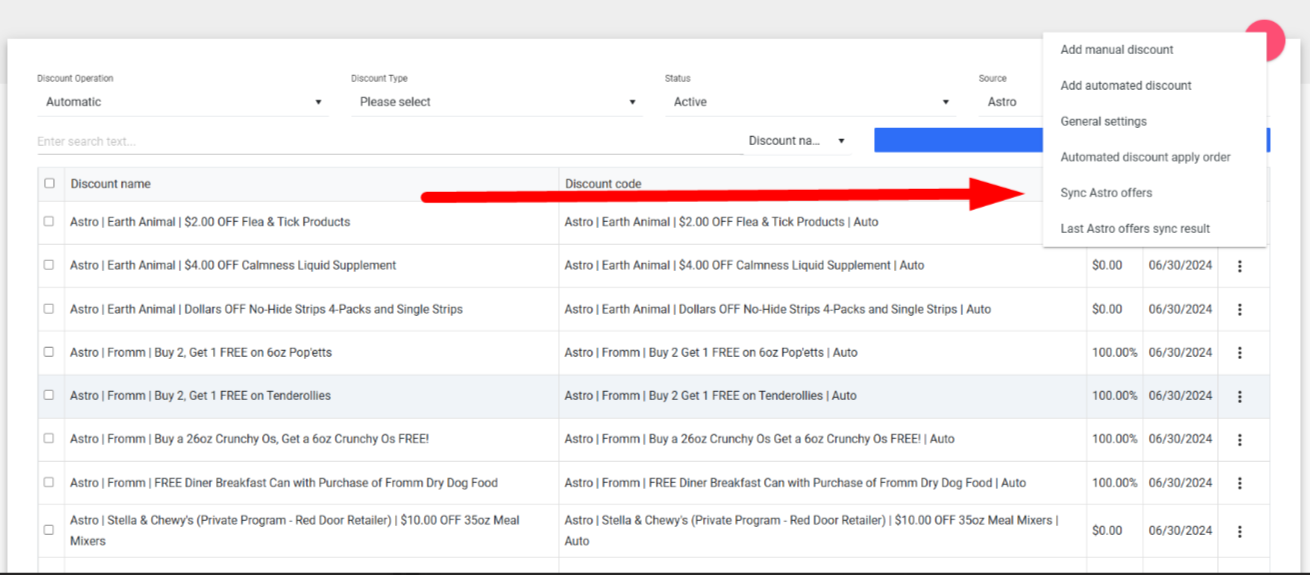Click 100.00% value in Tenderollies row

(1114, 395)
